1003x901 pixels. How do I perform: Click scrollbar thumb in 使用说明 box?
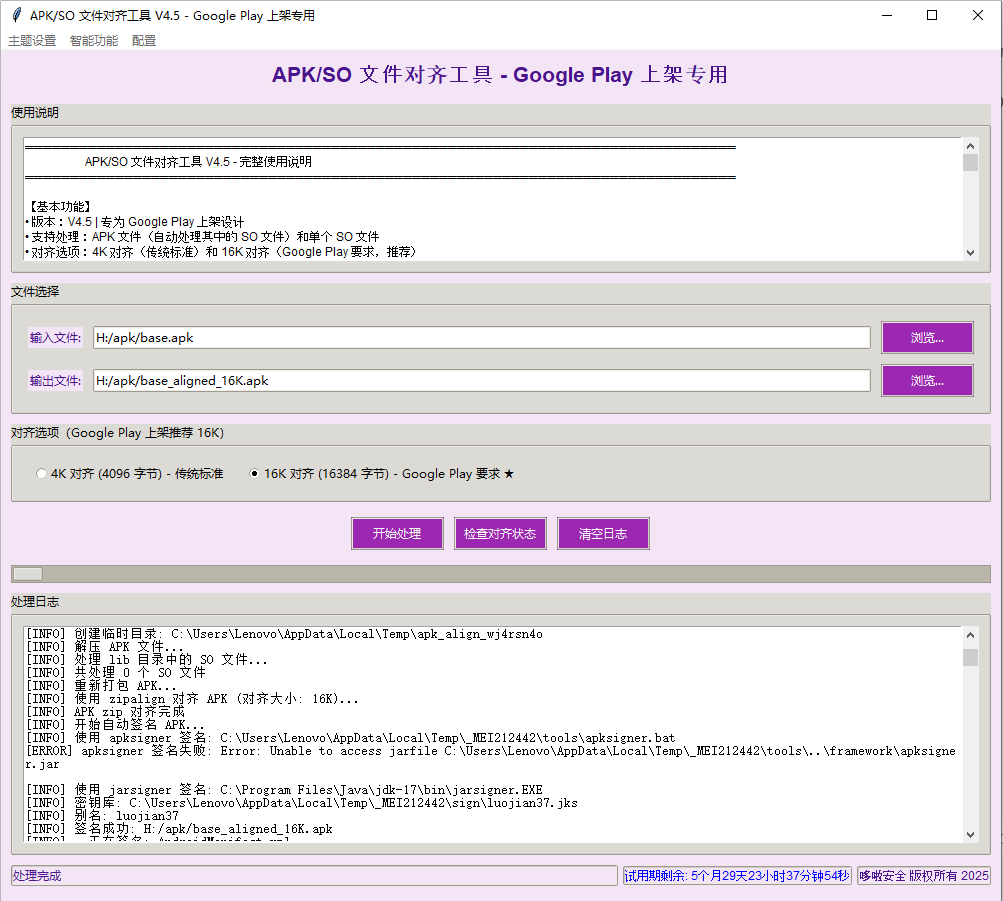click(970, 162)
